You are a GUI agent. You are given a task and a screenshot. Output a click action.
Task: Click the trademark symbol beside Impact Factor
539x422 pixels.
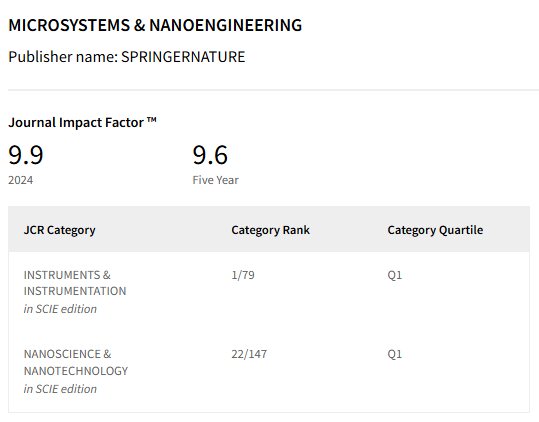click(x=152, y=120)
